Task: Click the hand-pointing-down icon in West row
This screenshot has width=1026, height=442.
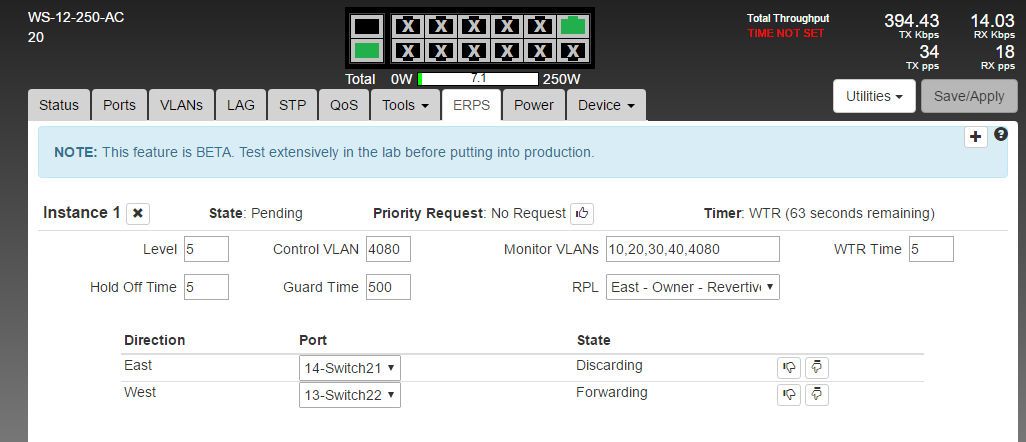Action: [x=817, y=395]
